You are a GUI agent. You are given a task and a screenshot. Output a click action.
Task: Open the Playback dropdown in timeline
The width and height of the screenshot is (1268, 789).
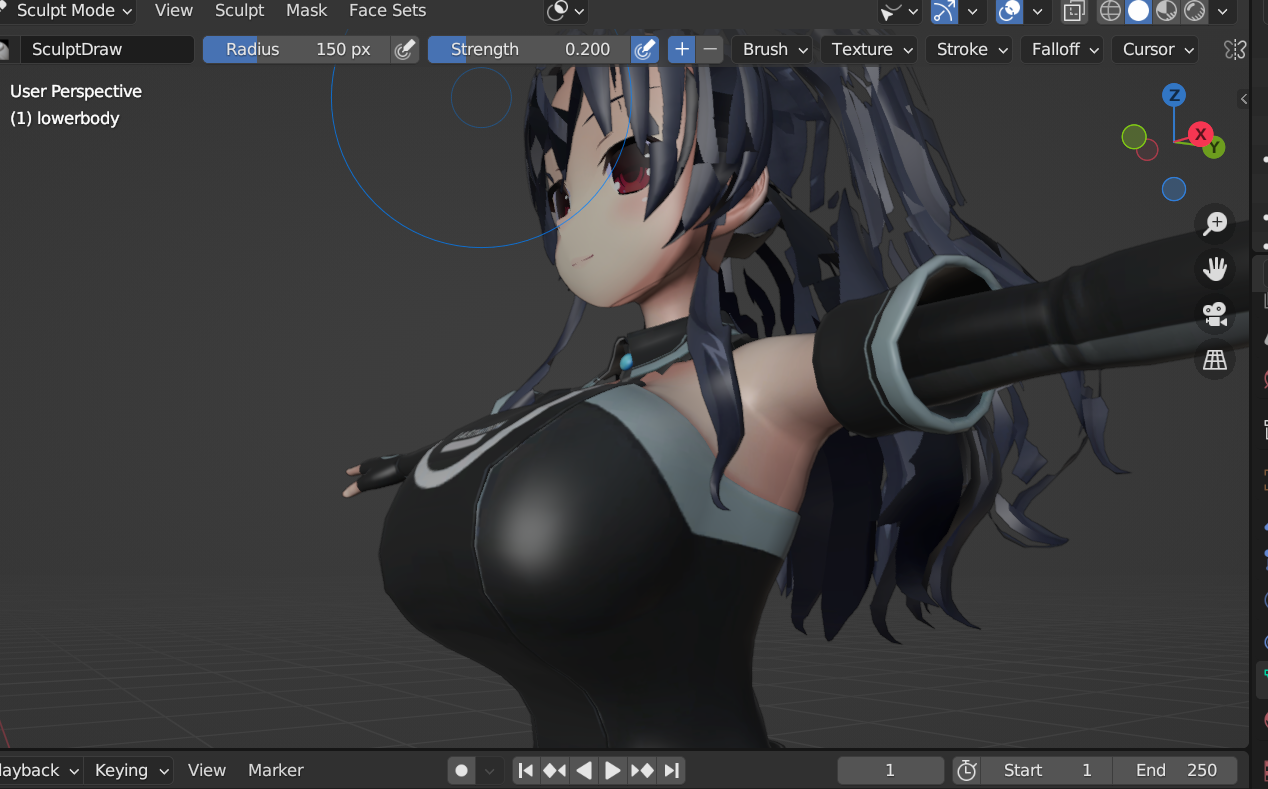(x=38, y=770)
